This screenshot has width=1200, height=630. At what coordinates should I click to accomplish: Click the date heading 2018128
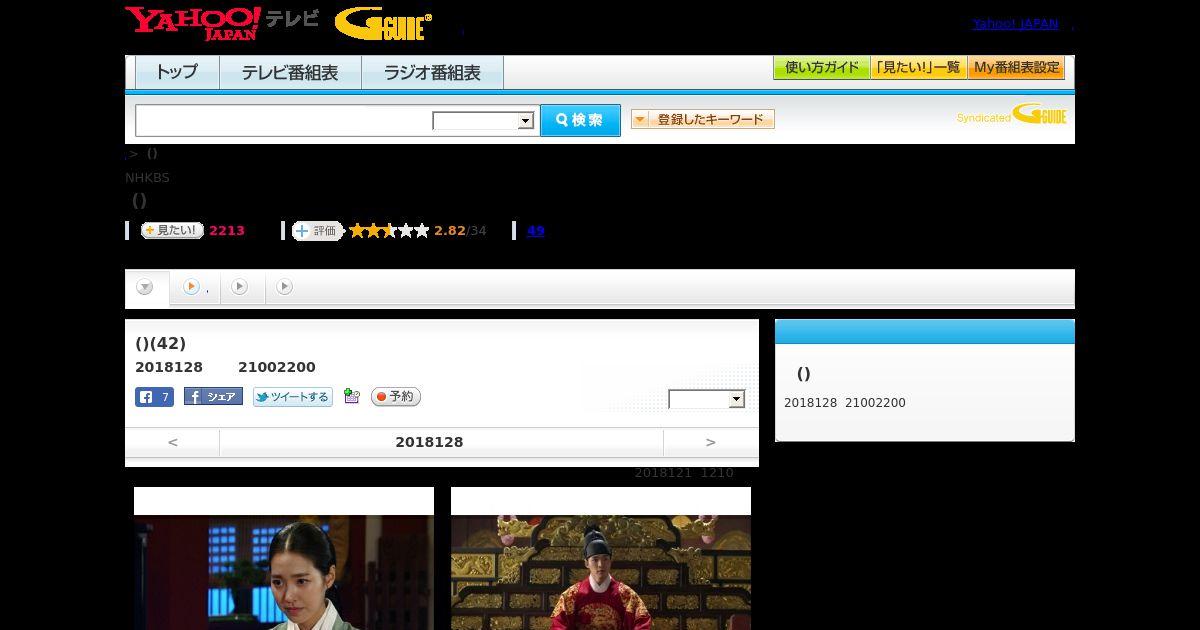click(429, 442)
